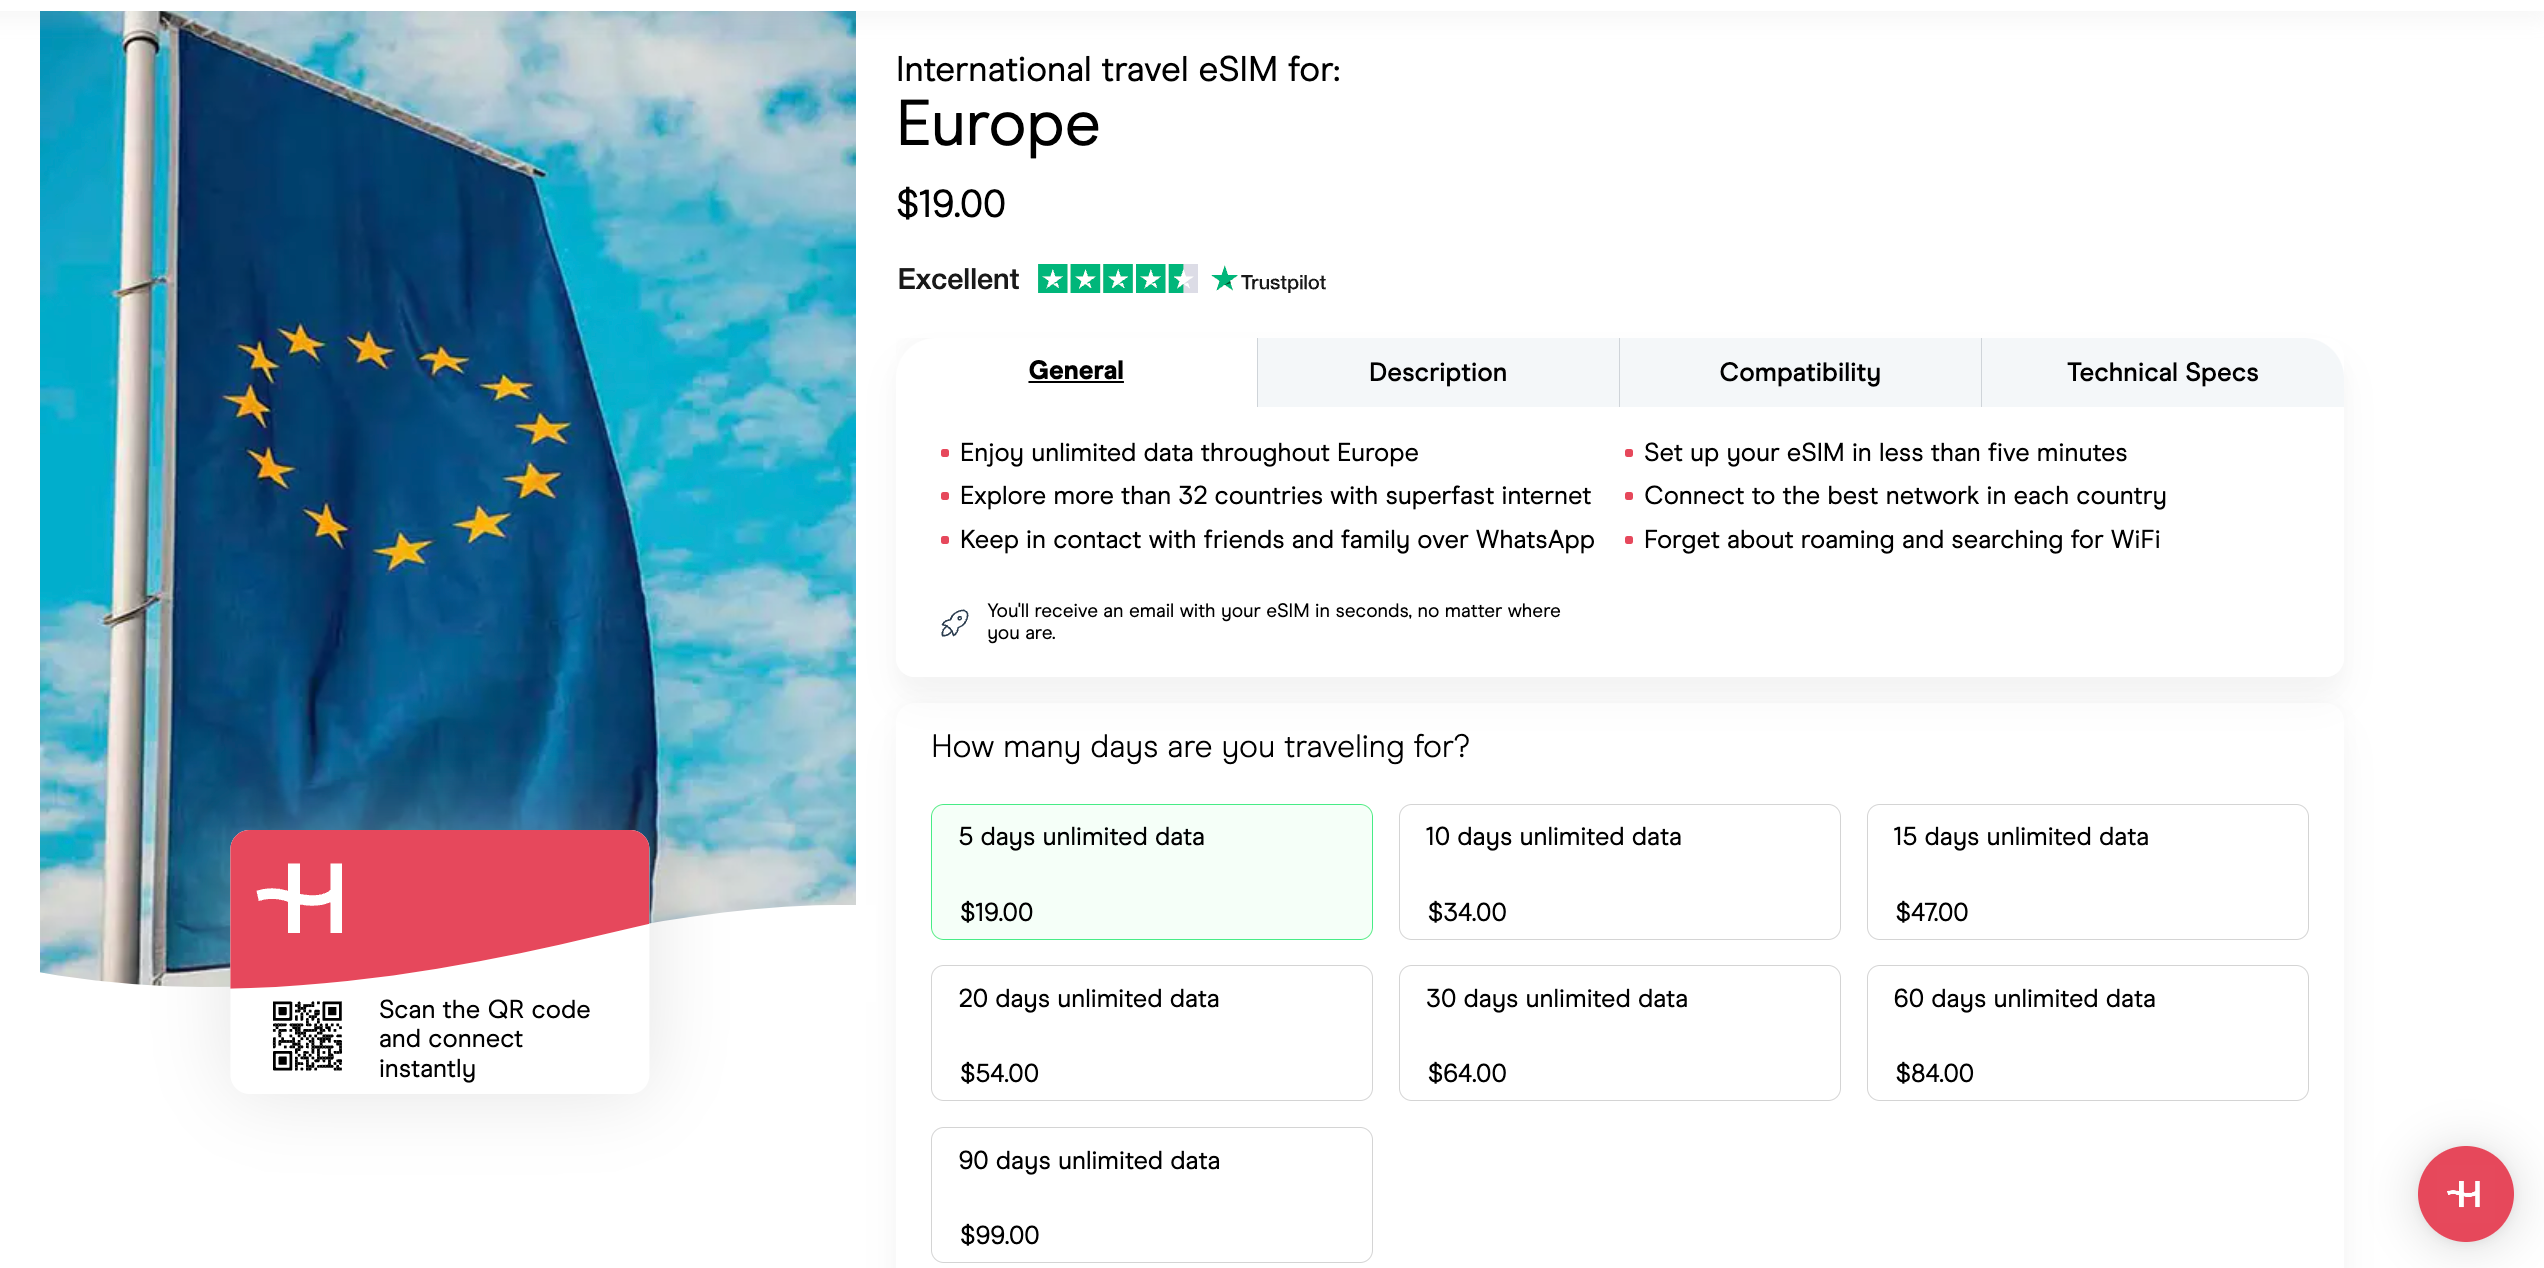Image resolution: width=2544 pixels, height=1268 pixels.
Task: Click the red floating Holafly chat button
Action: coord(2464,1193)
